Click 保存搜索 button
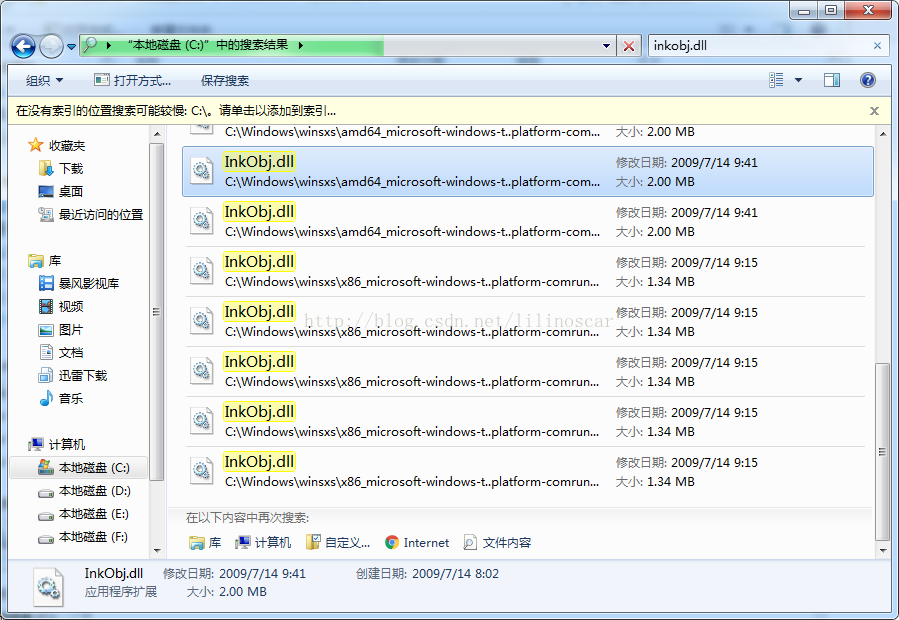The width and height of the screenshot is (899, 620). [x=225, y=81]
